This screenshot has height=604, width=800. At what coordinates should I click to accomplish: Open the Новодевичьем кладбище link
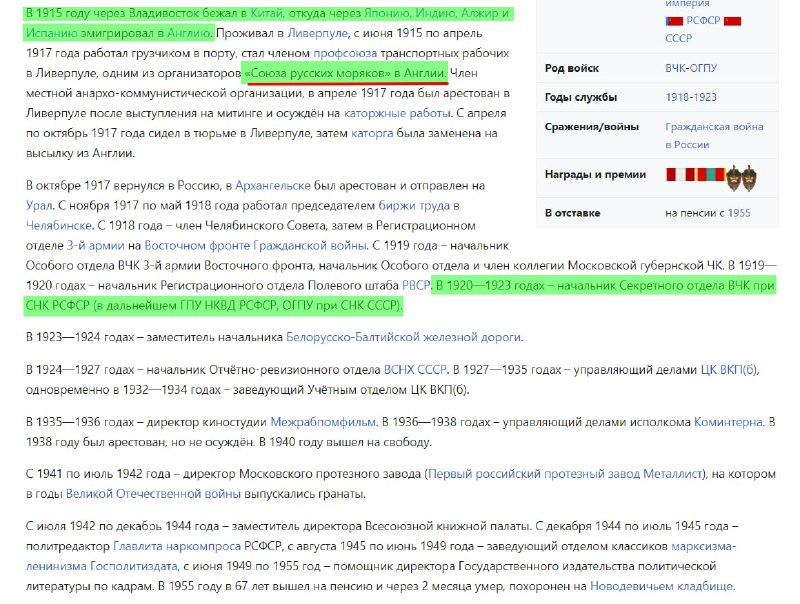click(661, 587)
